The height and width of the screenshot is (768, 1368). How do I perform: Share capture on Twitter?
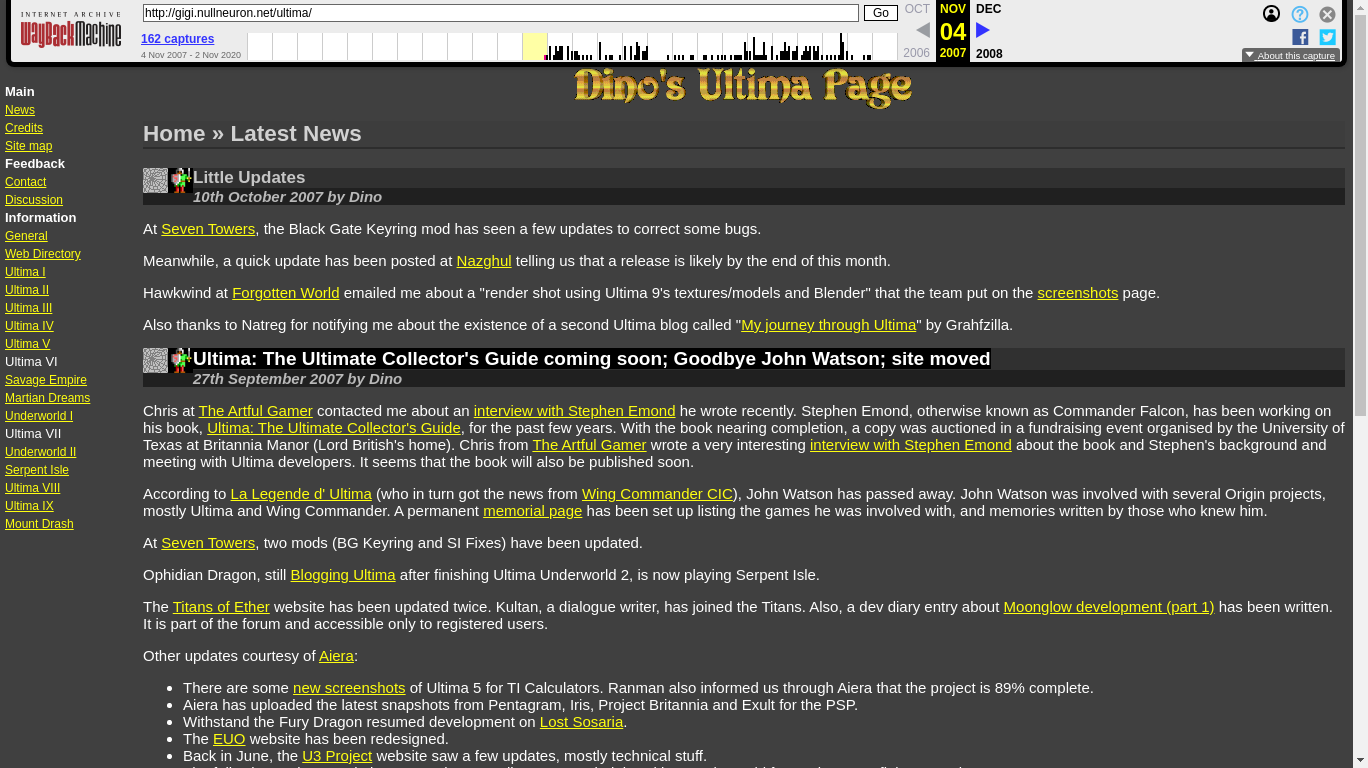[1327, 37]
